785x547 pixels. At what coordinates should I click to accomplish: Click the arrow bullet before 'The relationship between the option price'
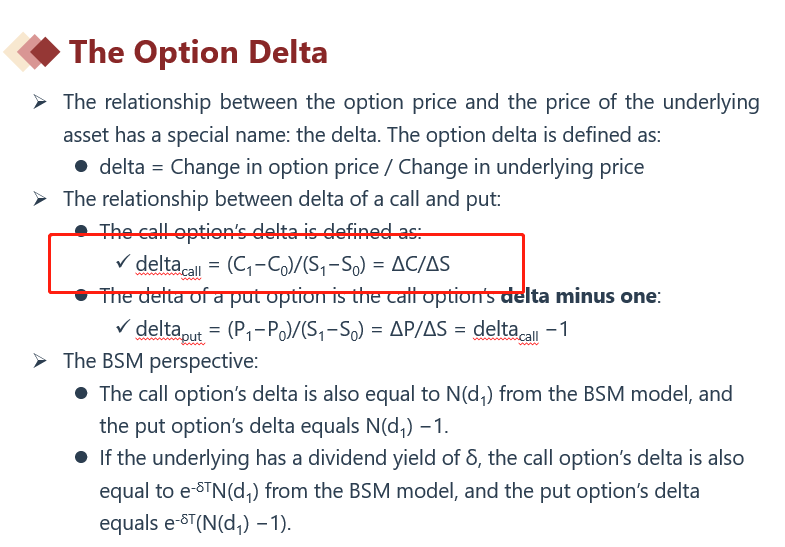(40, 102)
